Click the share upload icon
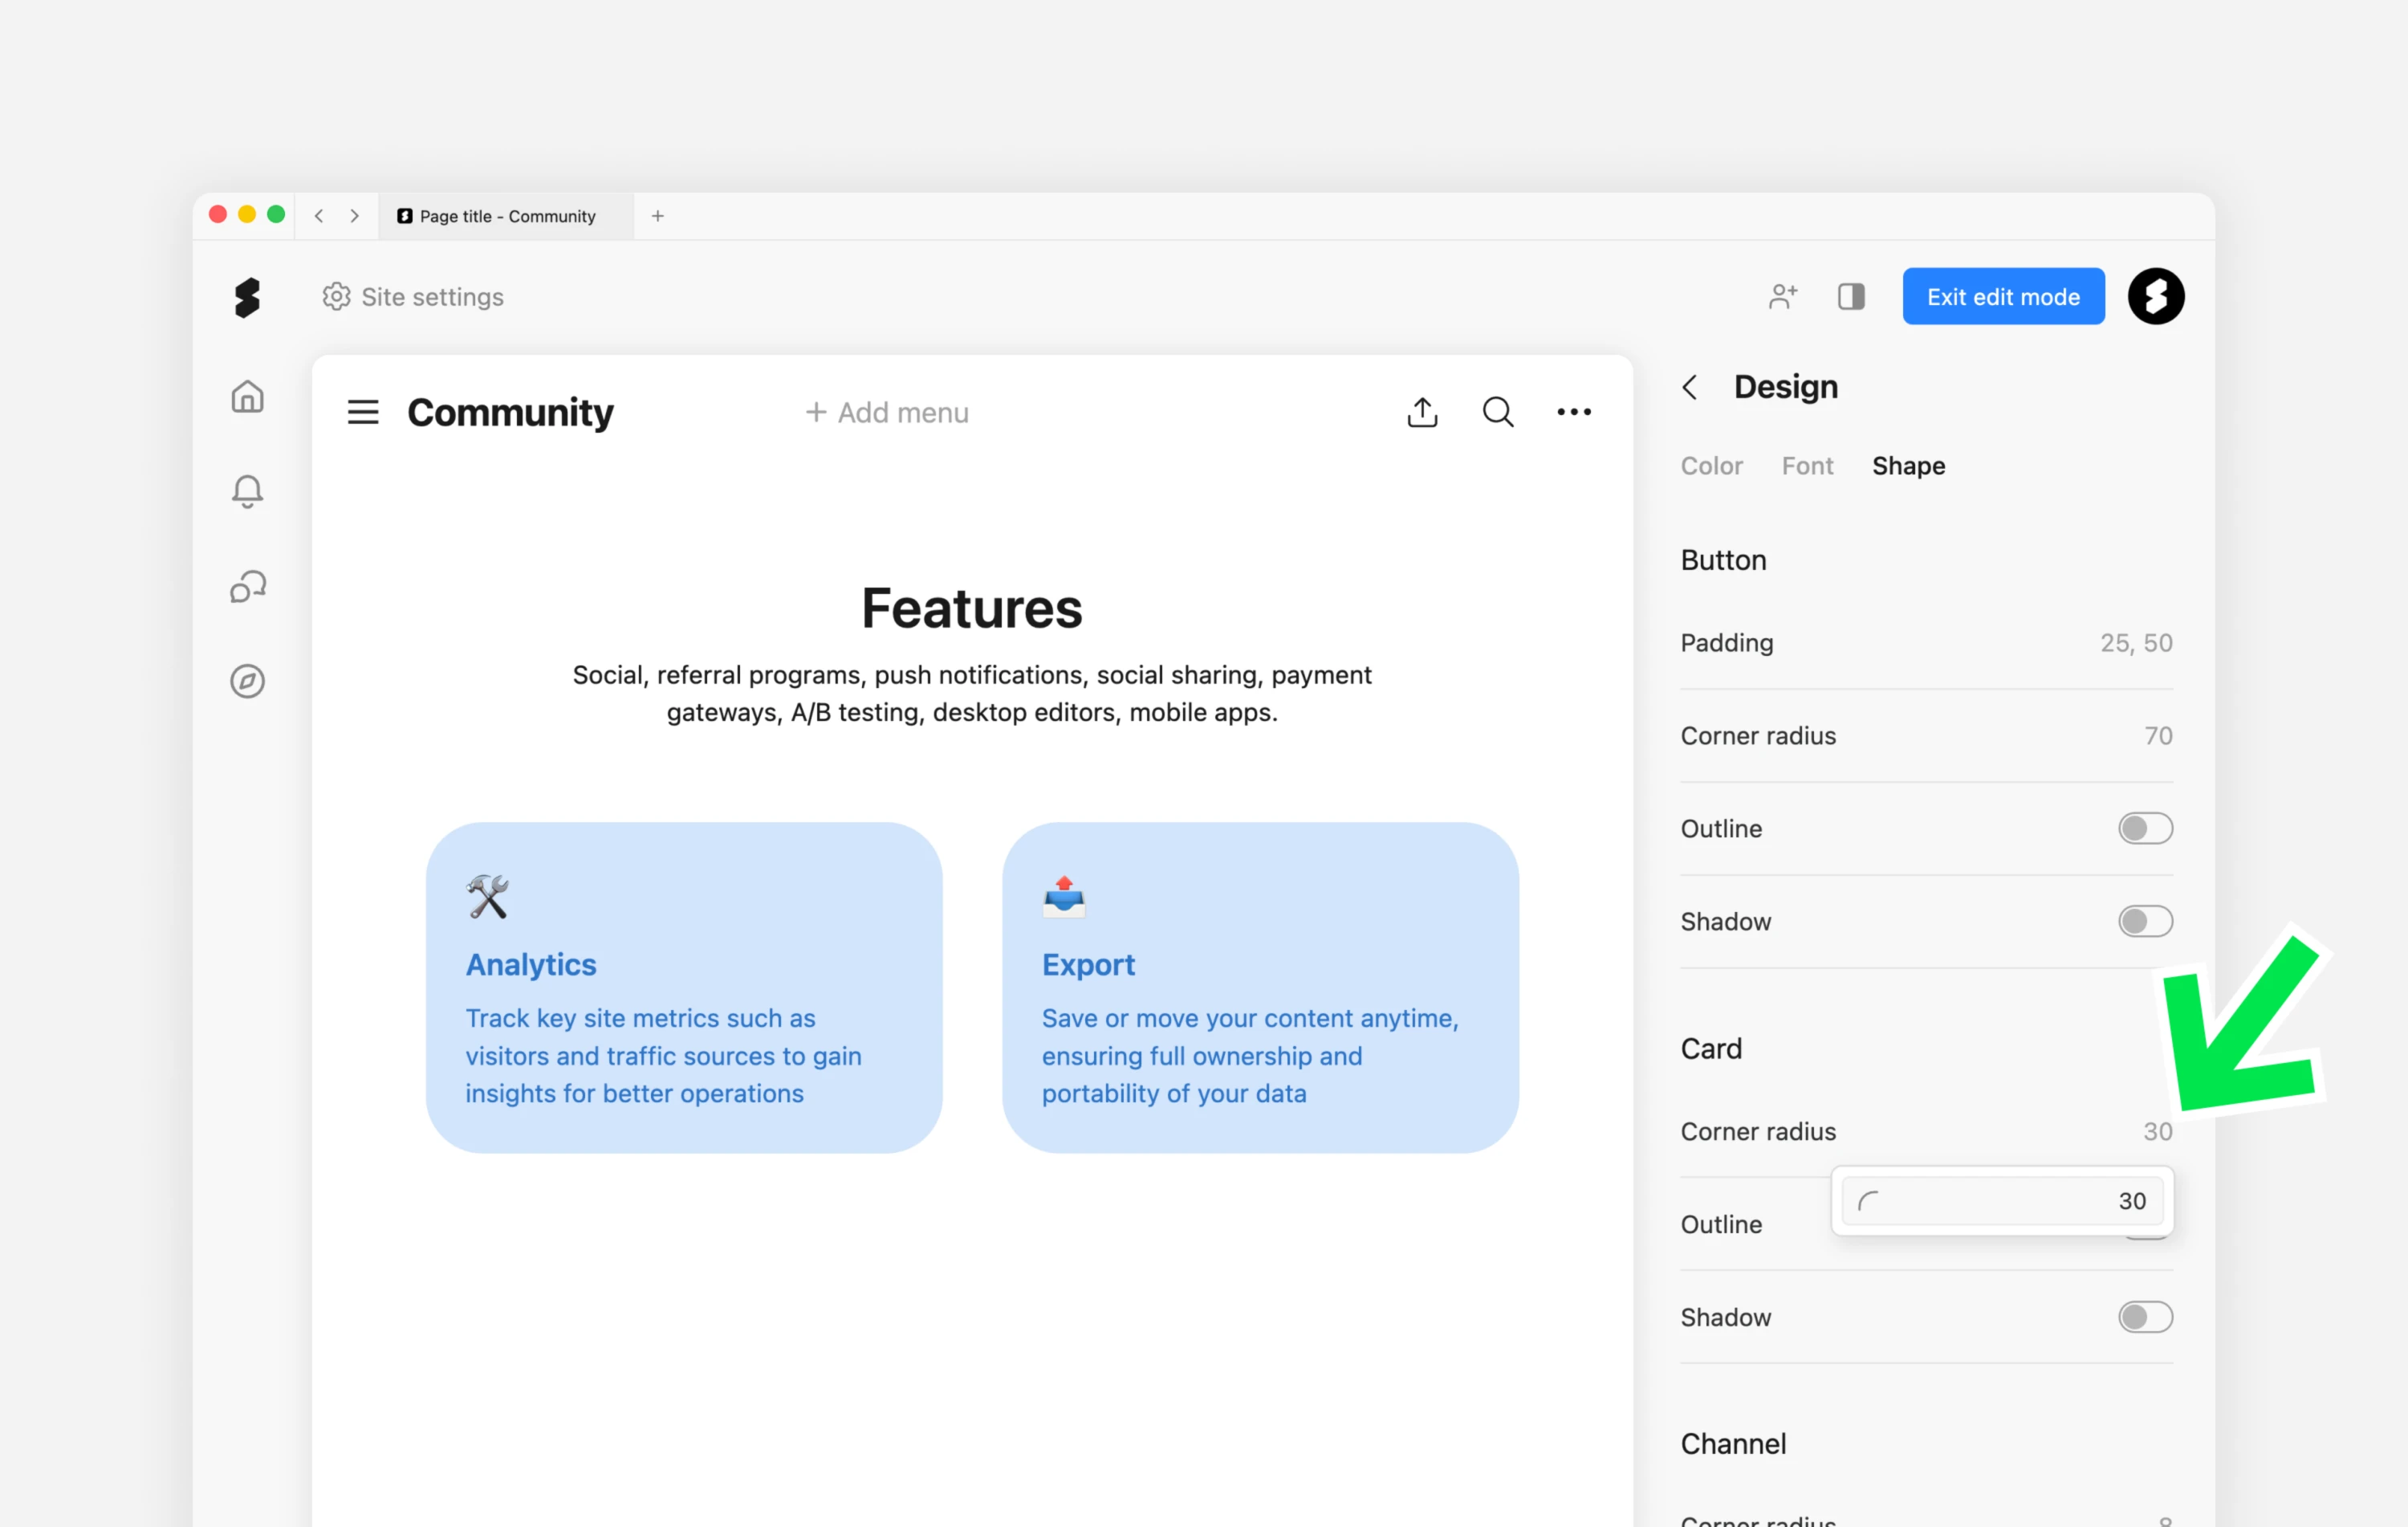Viewport: 2408px width, 1527px height. click(x=1422, y=412)
